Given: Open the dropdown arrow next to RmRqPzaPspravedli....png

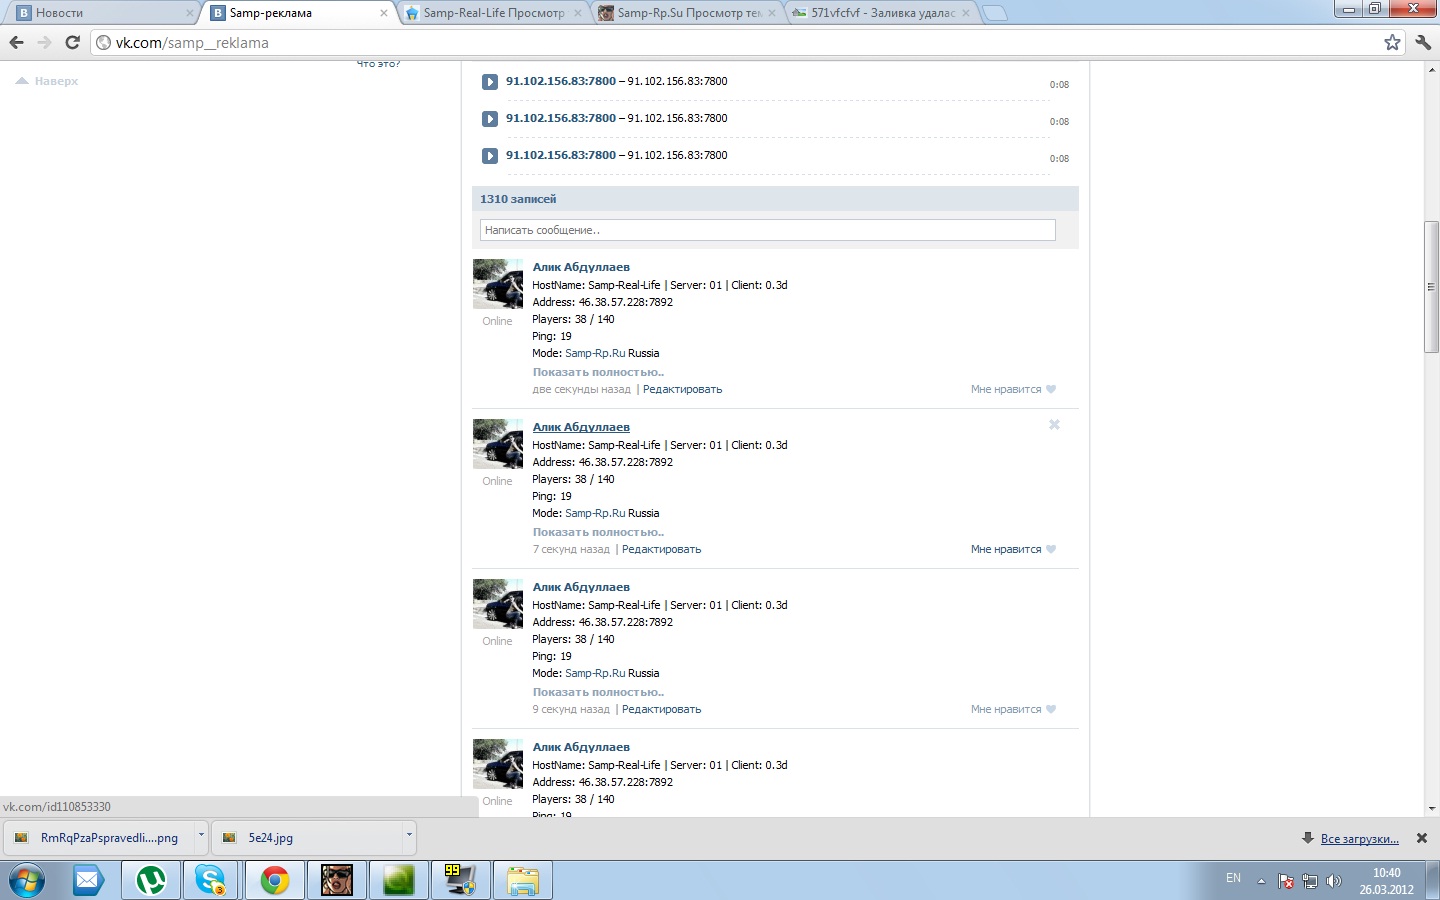Looking at the screenshot, I should 201,836.
